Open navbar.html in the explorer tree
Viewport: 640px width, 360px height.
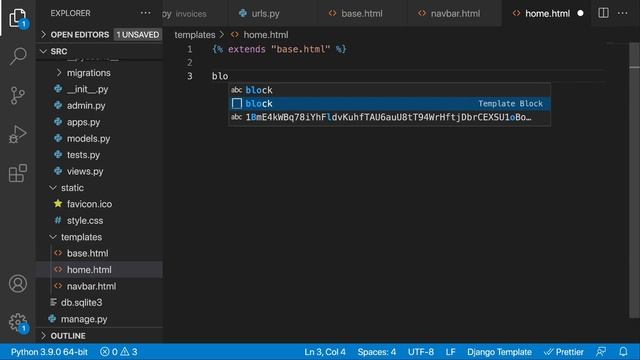91,286
